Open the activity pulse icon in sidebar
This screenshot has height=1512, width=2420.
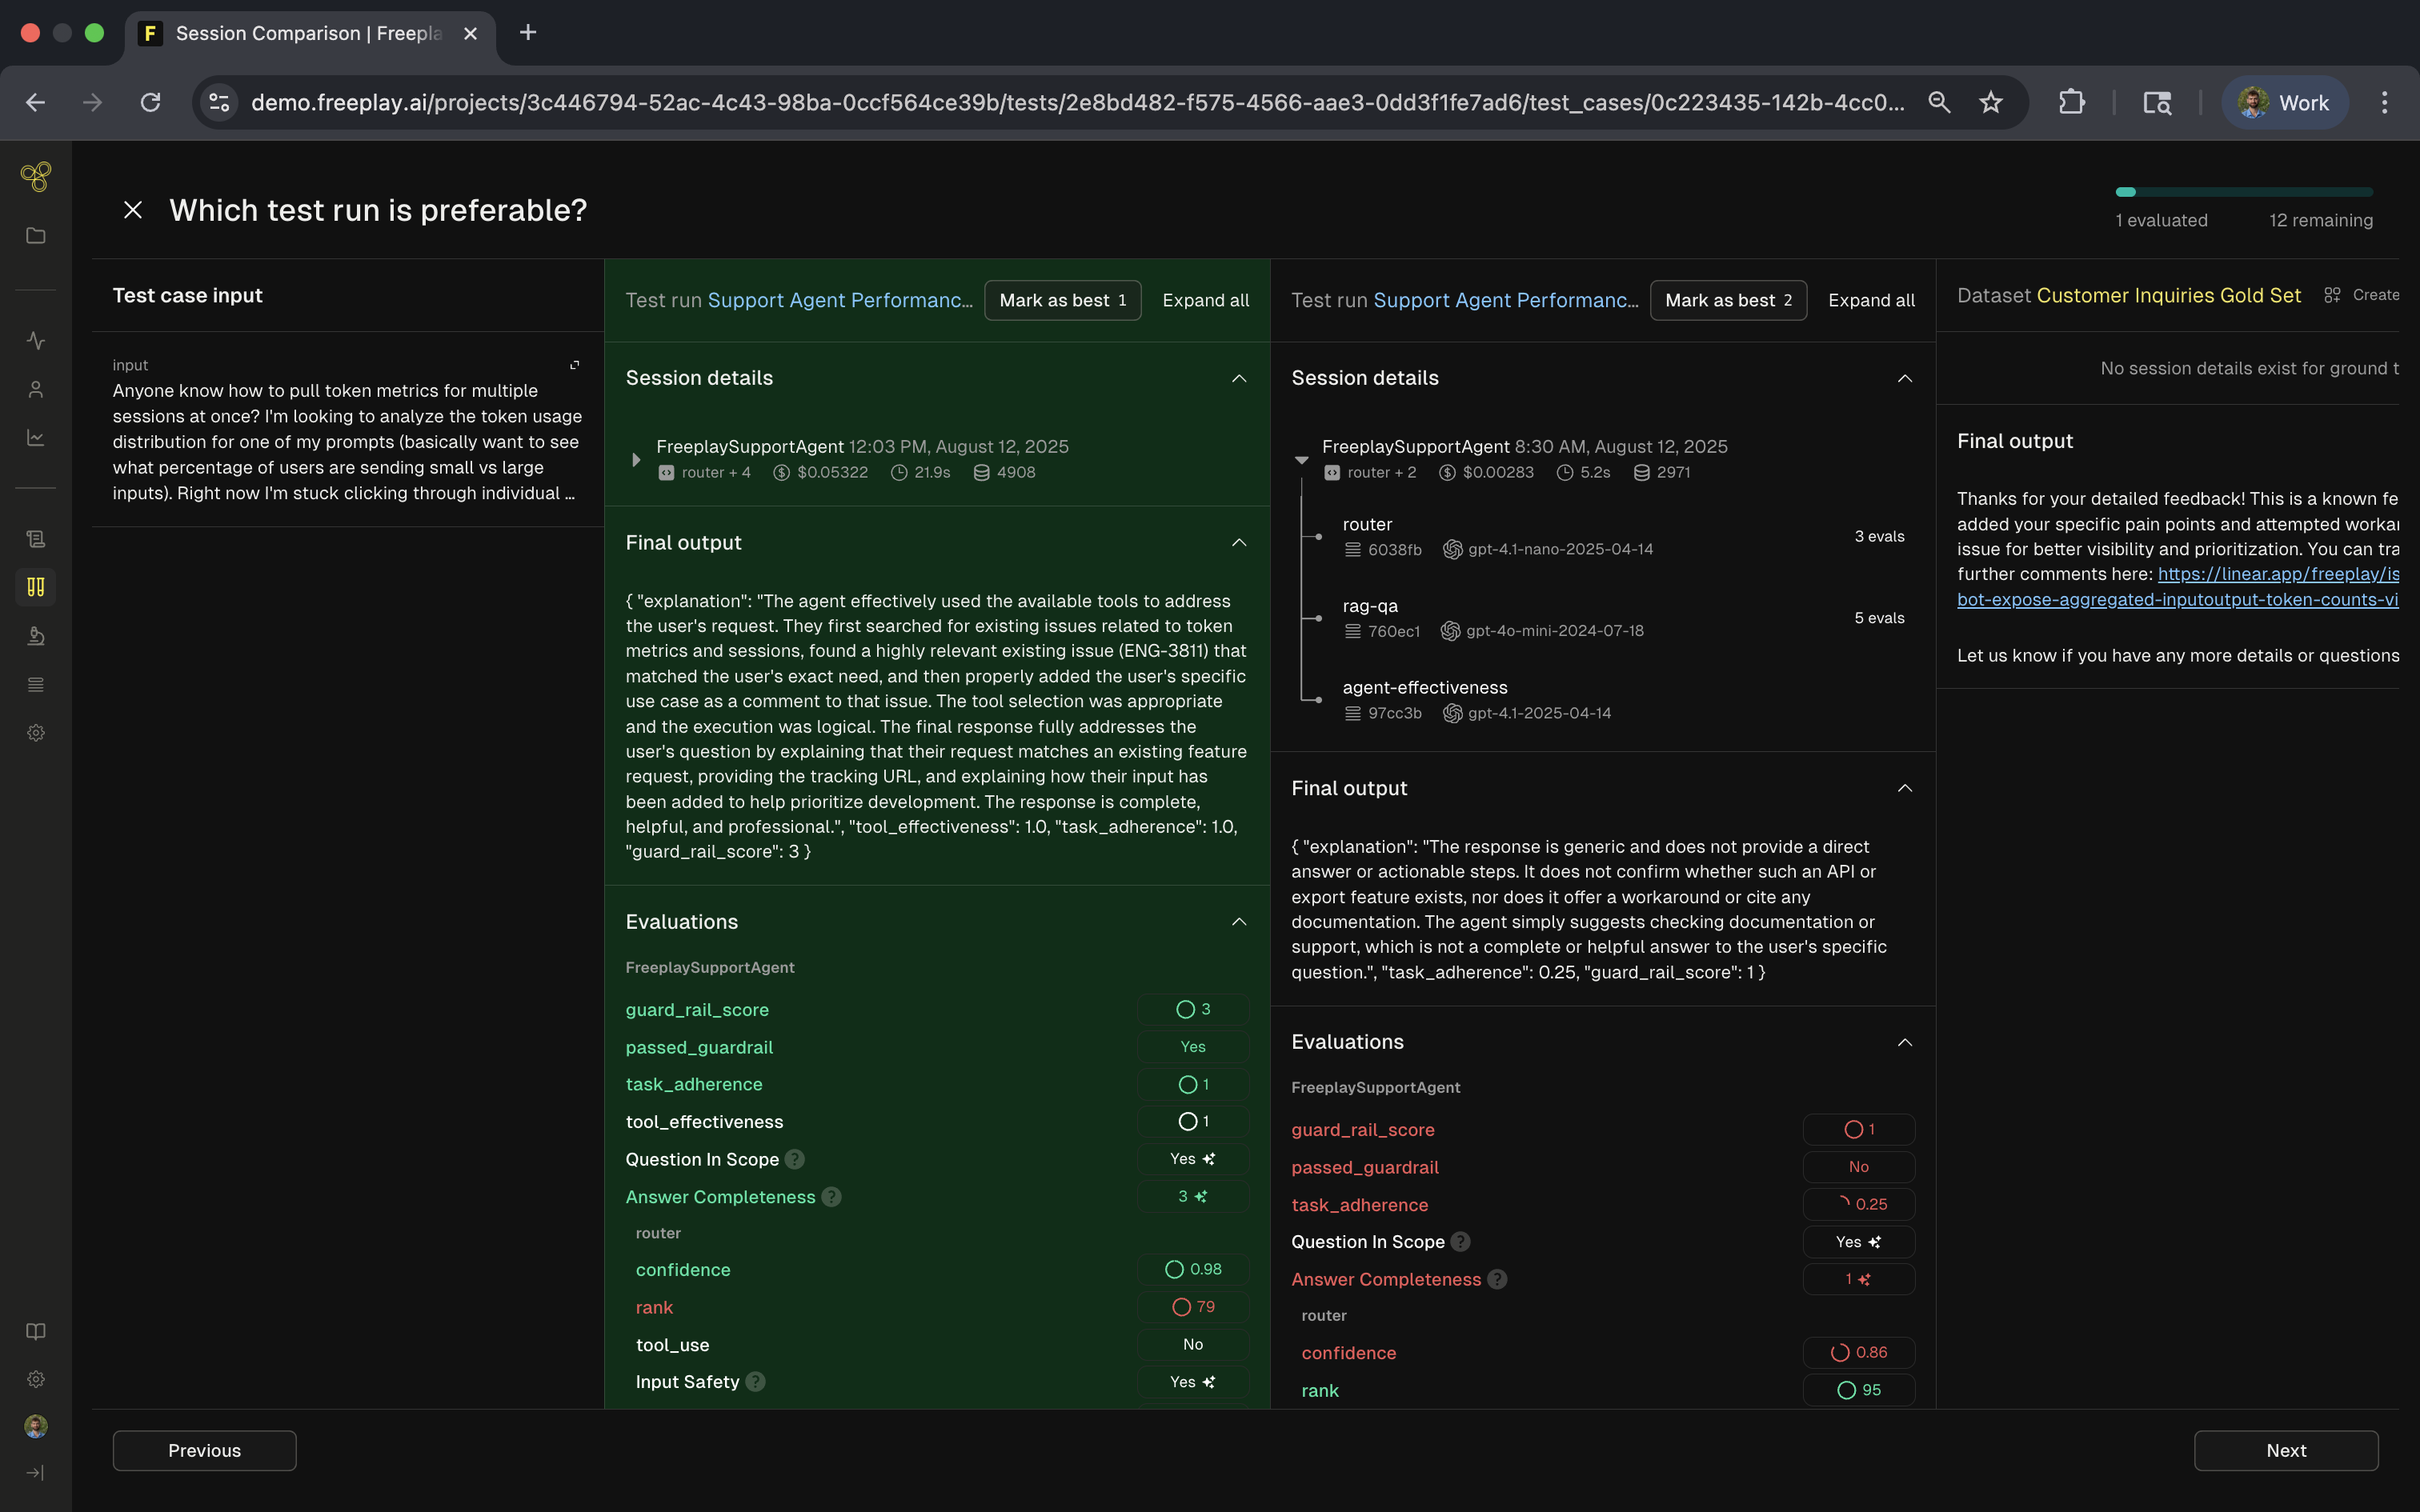tap(36, 340)
